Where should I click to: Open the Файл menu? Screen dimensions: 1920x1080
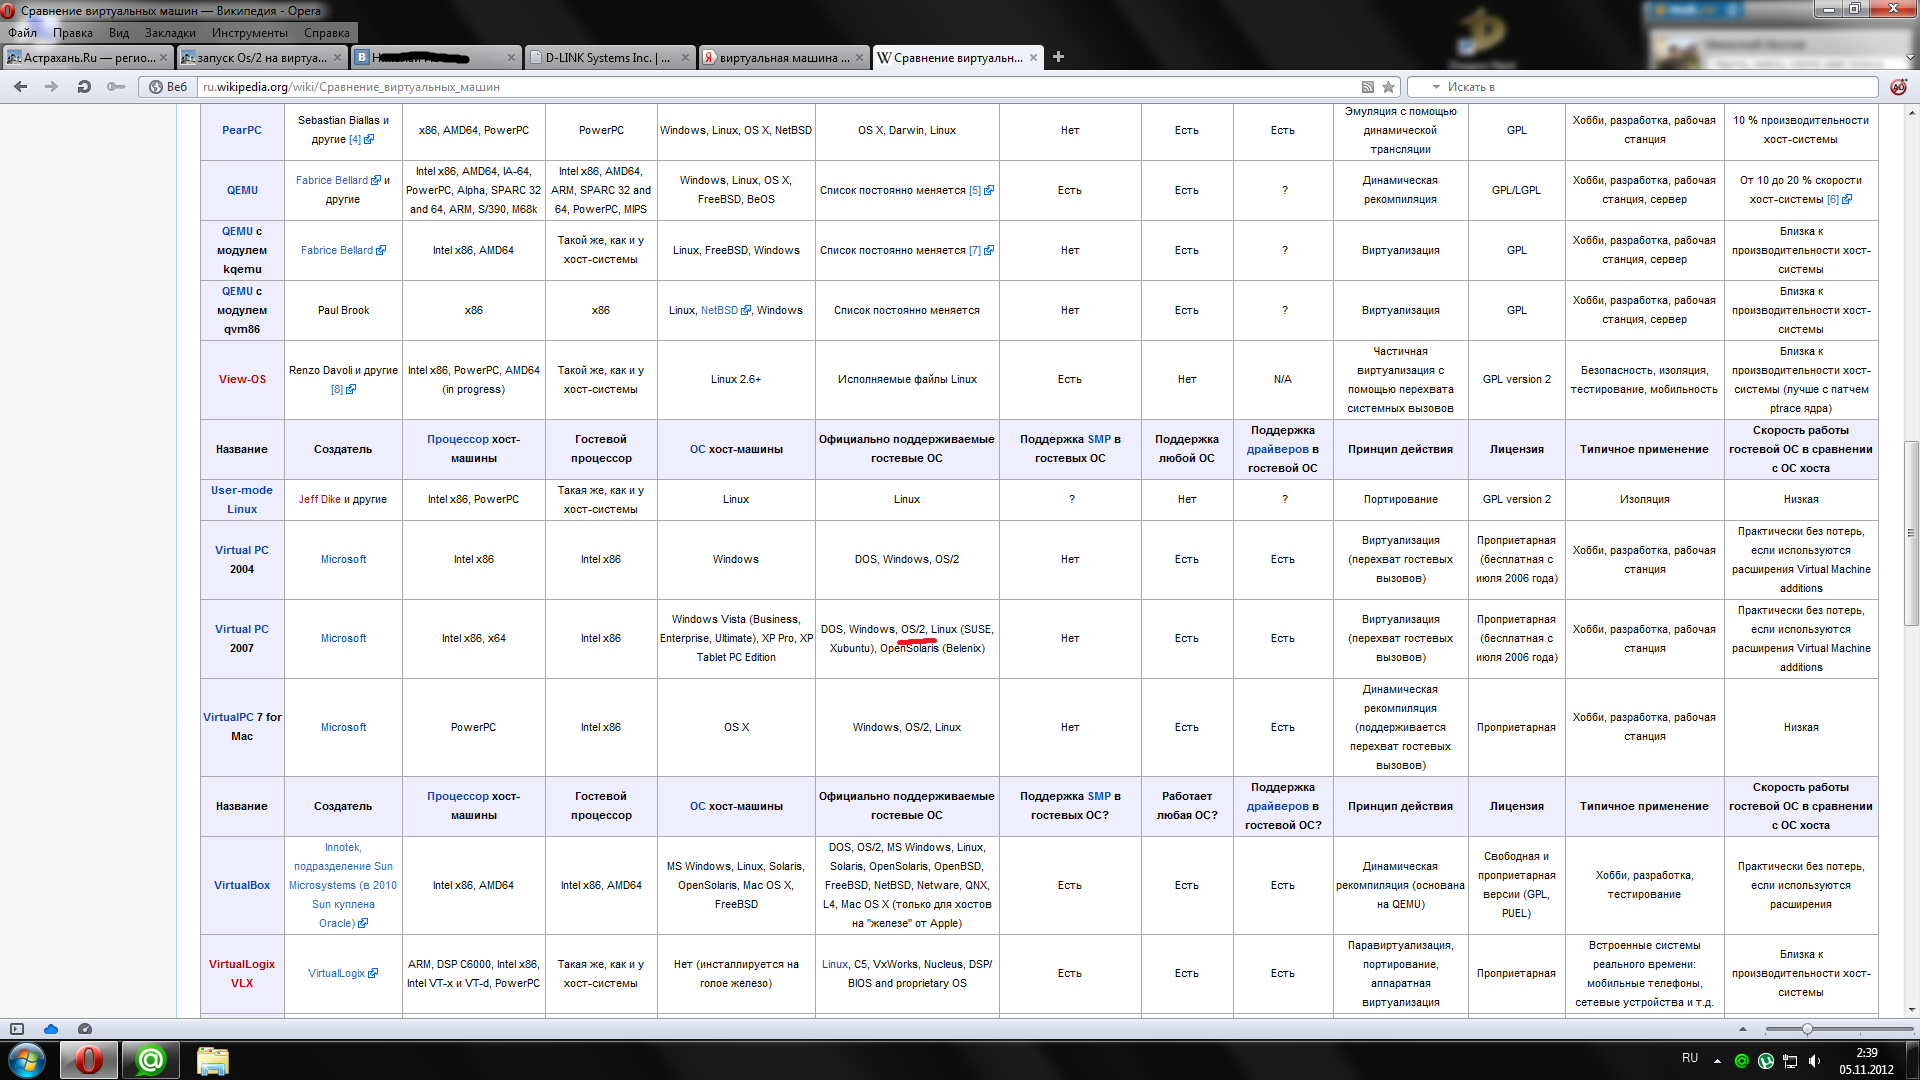(22, 33)
